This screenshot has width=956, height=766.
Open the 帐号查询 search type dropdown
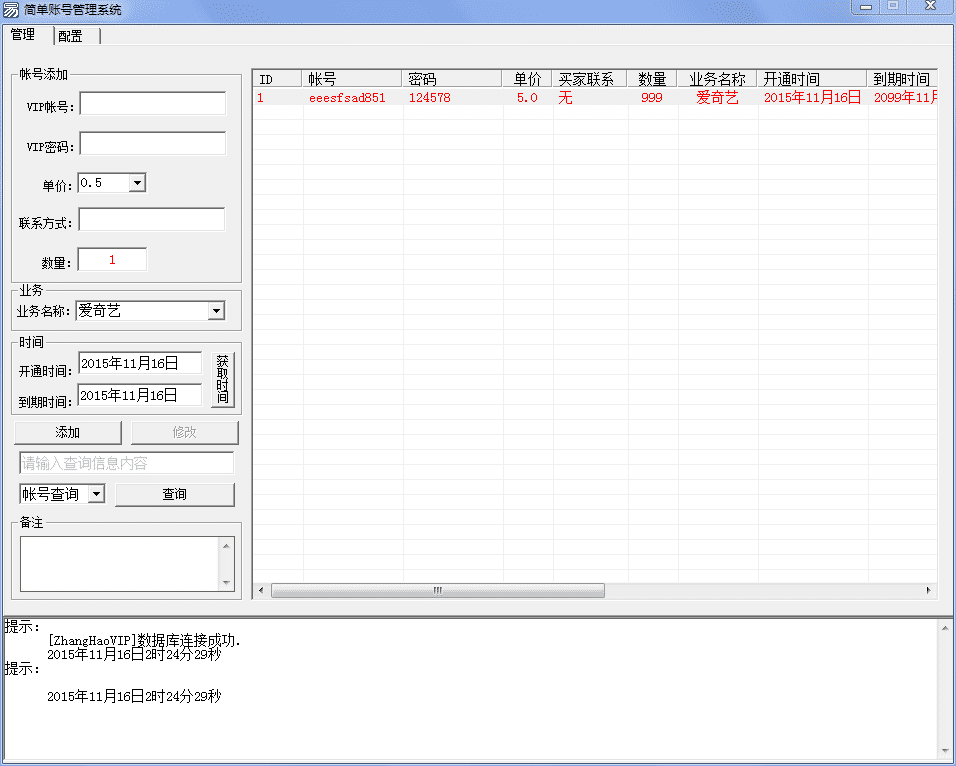[98, 493]
